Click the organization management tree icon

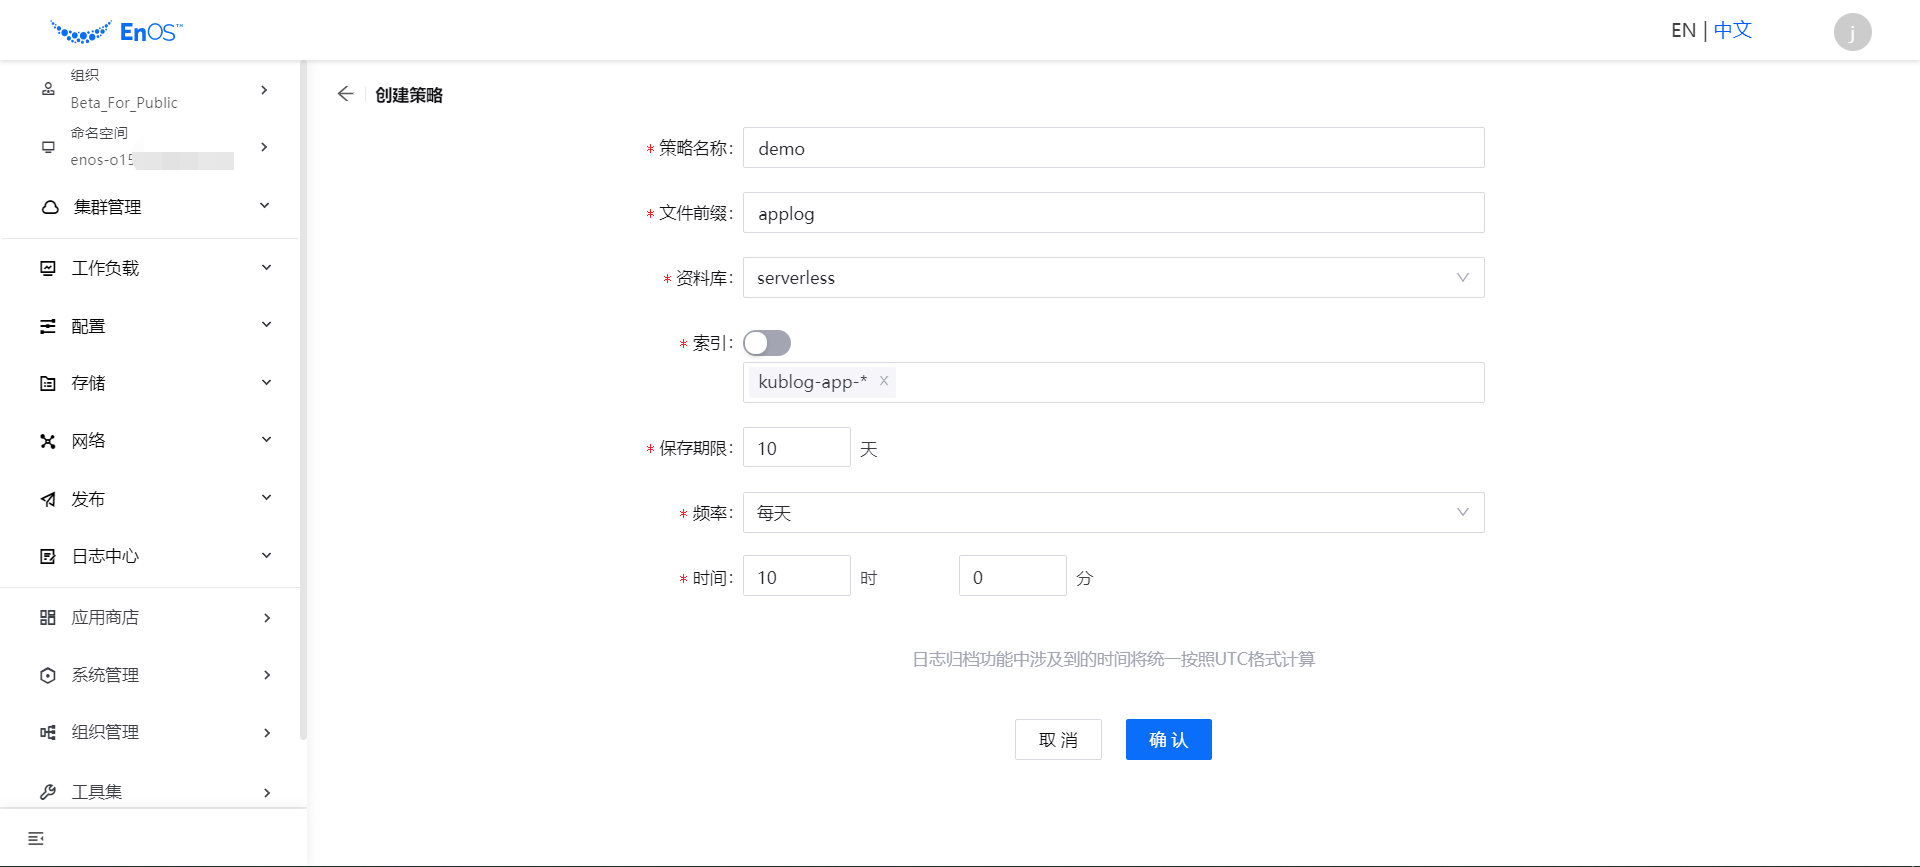coord(48,732)
